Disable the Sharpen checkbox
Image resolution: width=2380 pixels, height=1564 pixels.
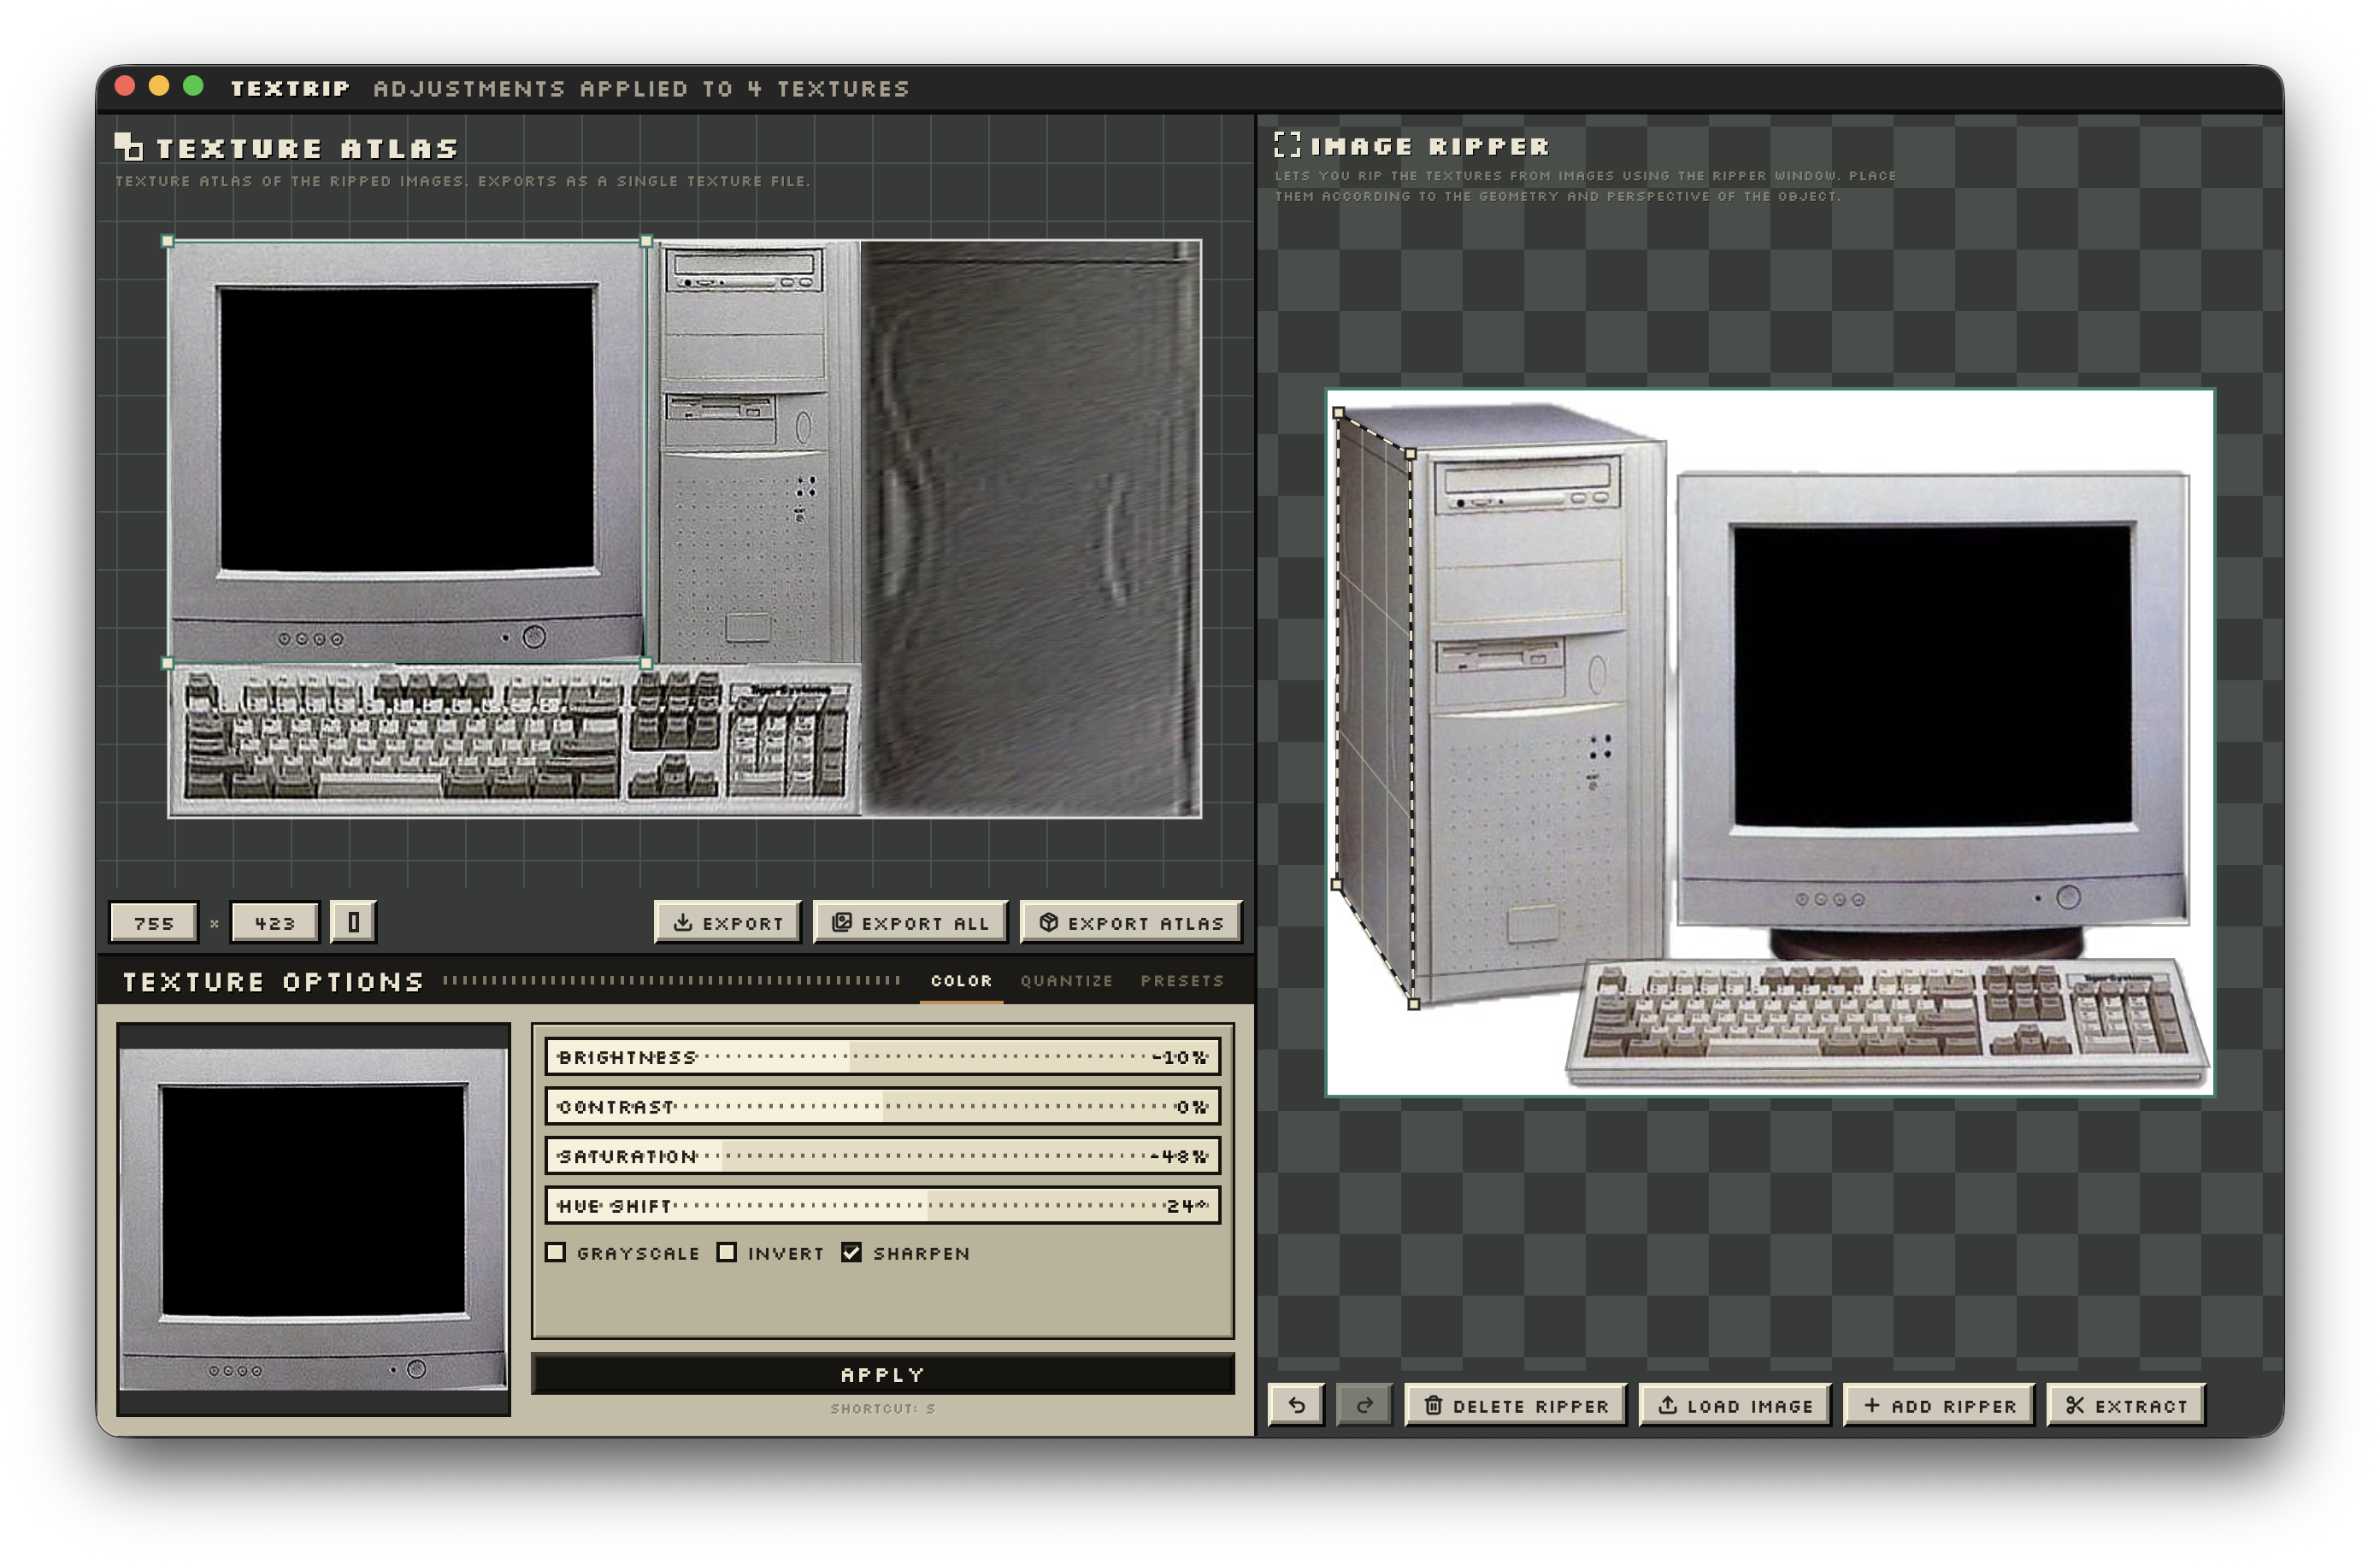click(x=851, y=1252)
